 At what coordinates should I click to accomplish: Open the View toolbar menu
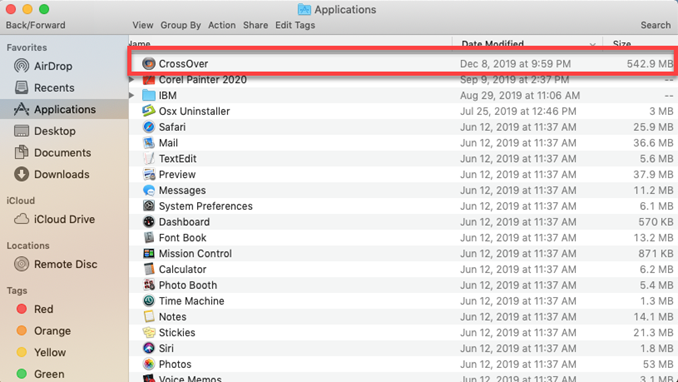tap(143, 25)
